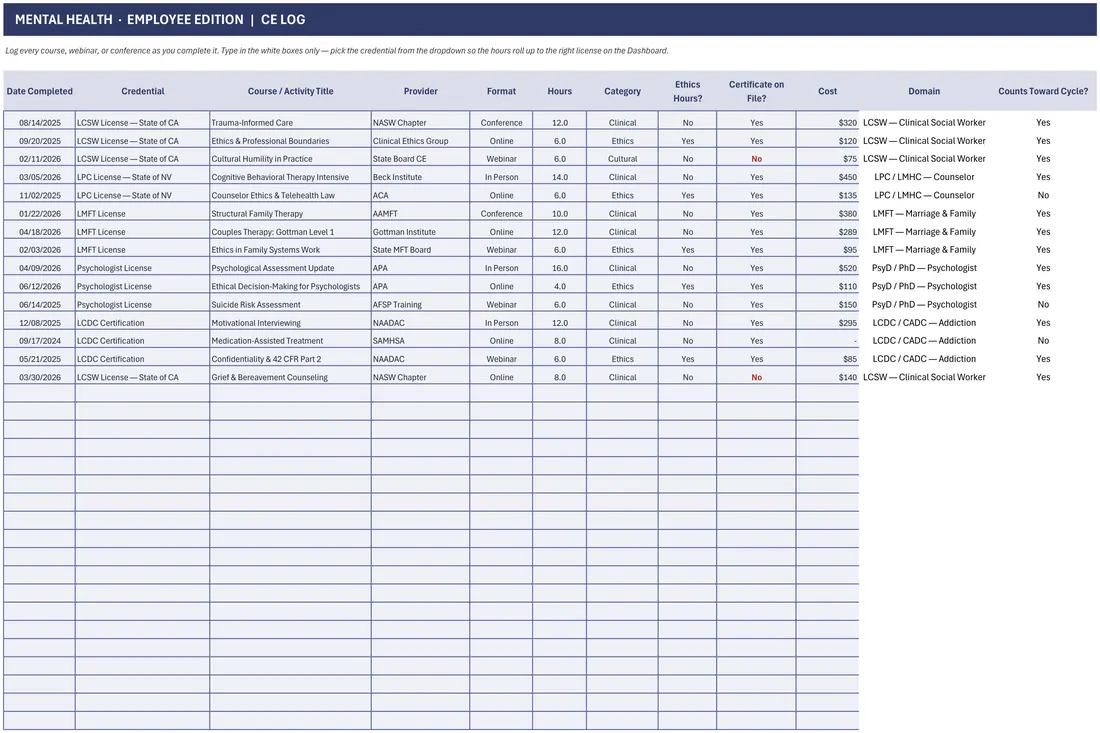1100x733 pixels.
Task: Click the MENTAL HEALTH CE LOG title banner
Action: click(549, 20)
